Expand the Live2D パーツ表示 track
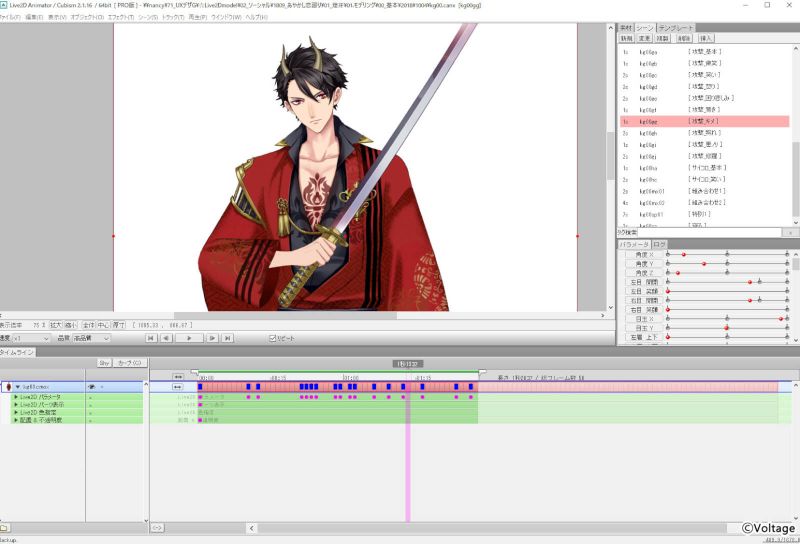800x544 pixels. tap(16, 405)
